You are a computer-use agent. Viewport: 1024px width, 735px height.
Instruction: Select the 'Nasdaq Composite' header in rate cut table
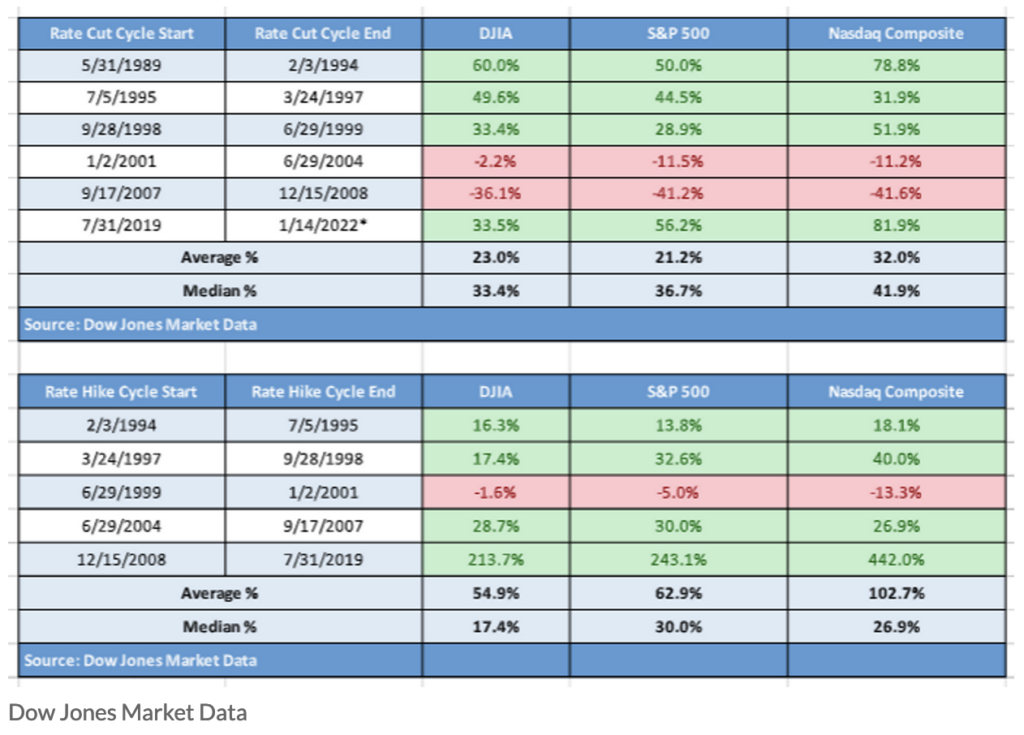(x=895, y=33)
